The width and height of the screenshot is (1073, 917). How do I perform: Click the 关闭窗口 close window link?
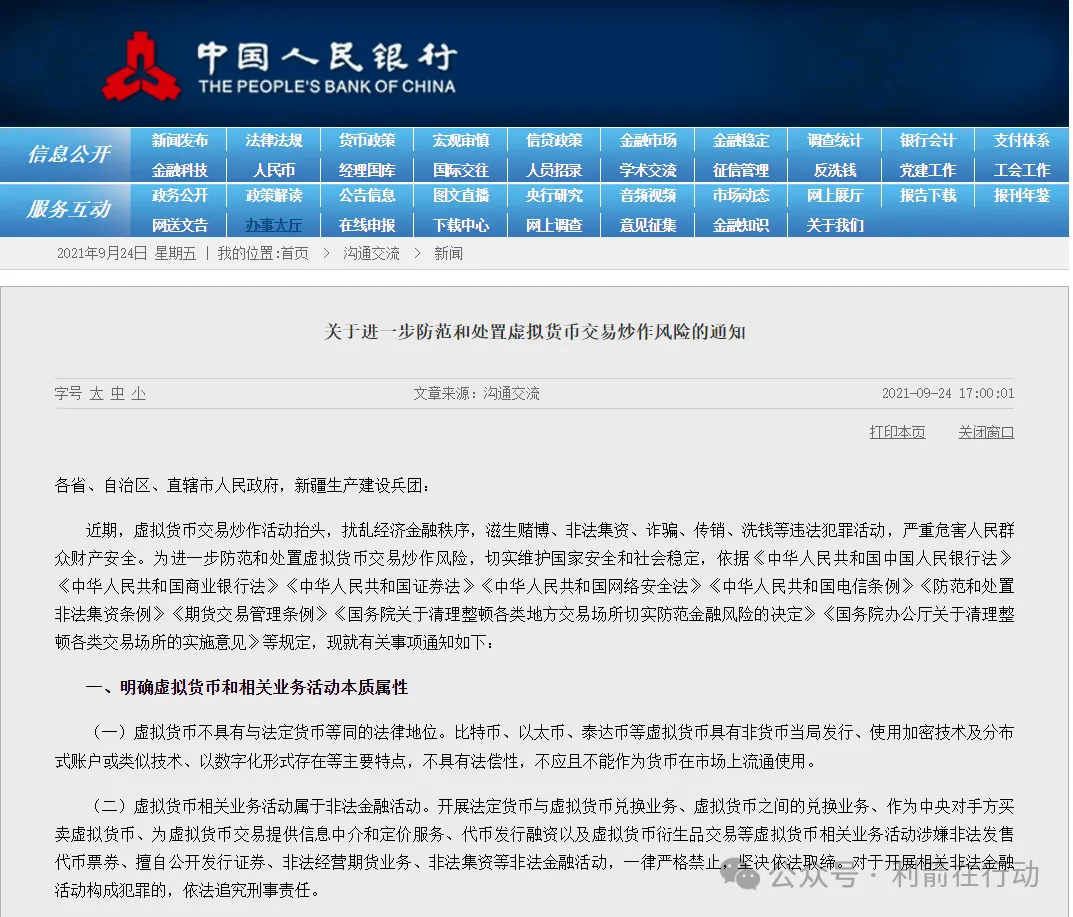985,432
